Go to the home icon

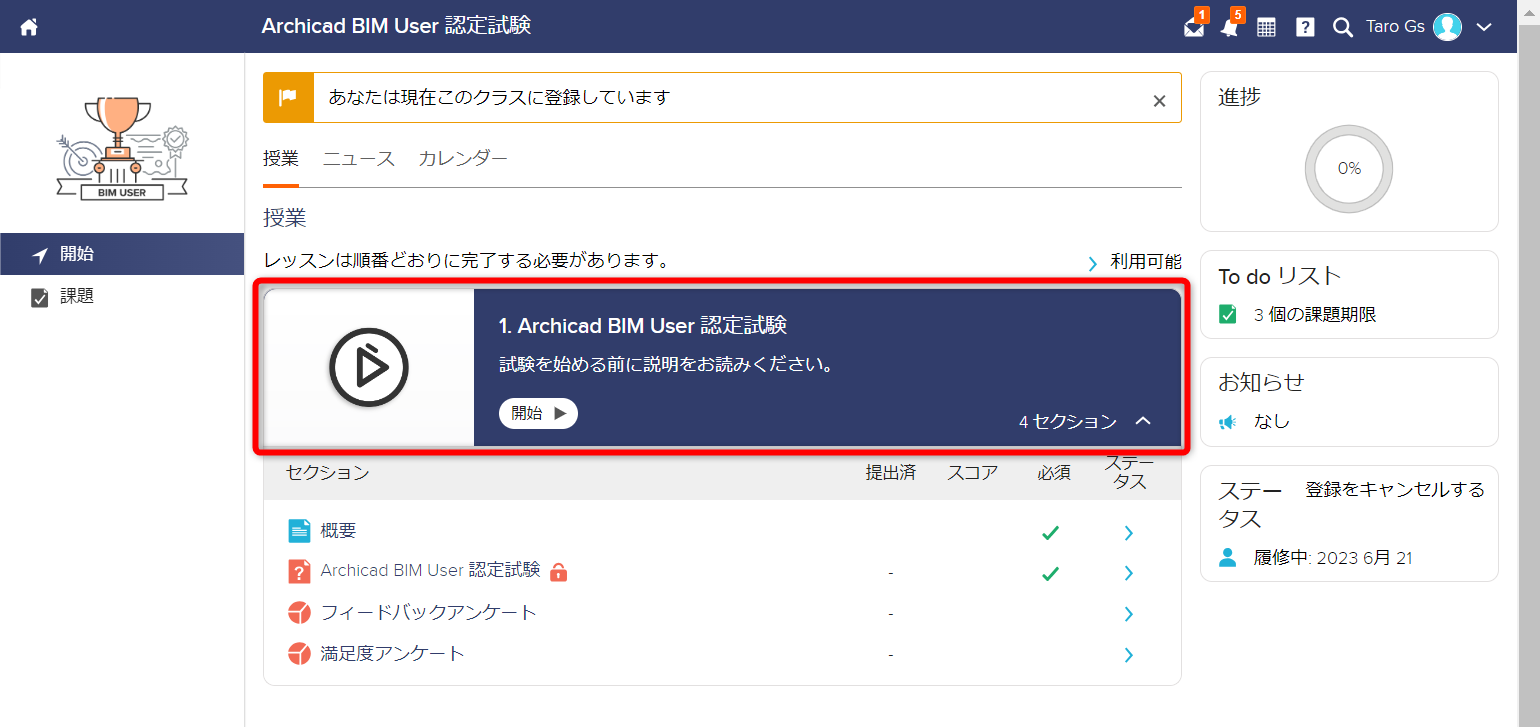point(29,27)
